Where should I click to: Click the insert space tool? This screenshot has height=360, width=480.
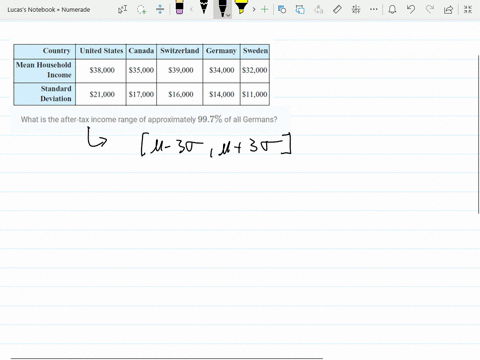pos(160,9)
